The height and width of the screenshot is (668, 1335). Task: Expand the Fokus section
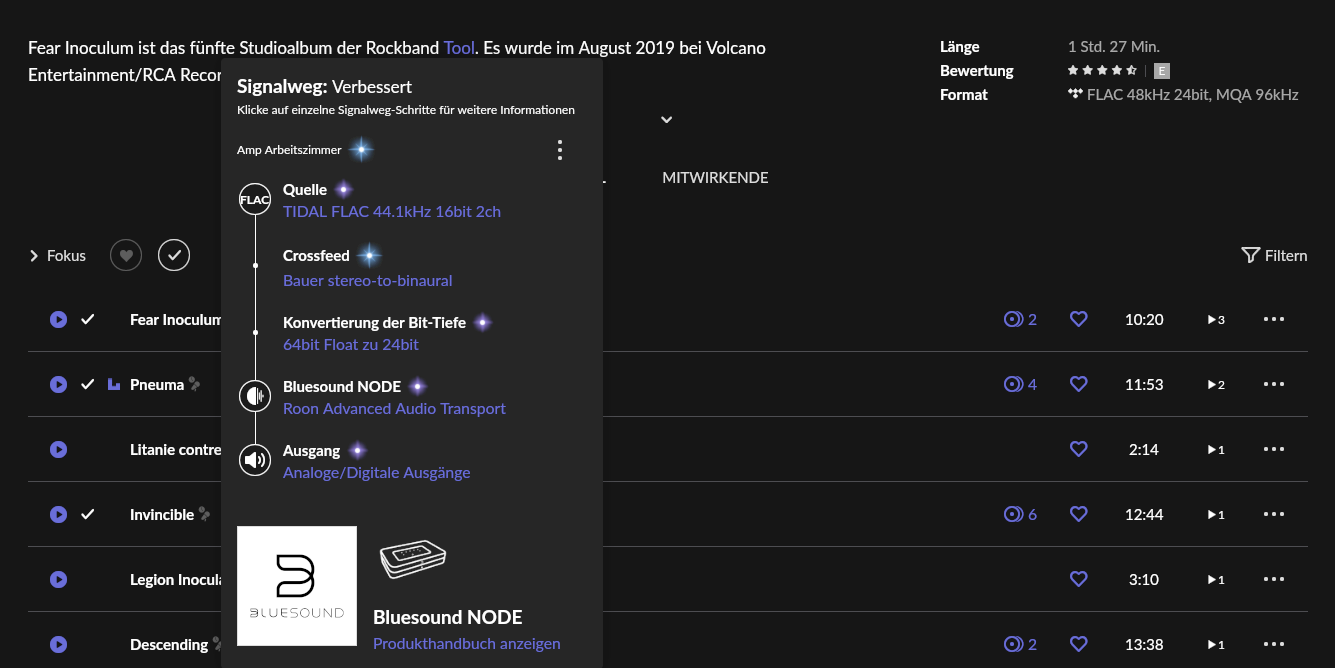click(58, 256)
